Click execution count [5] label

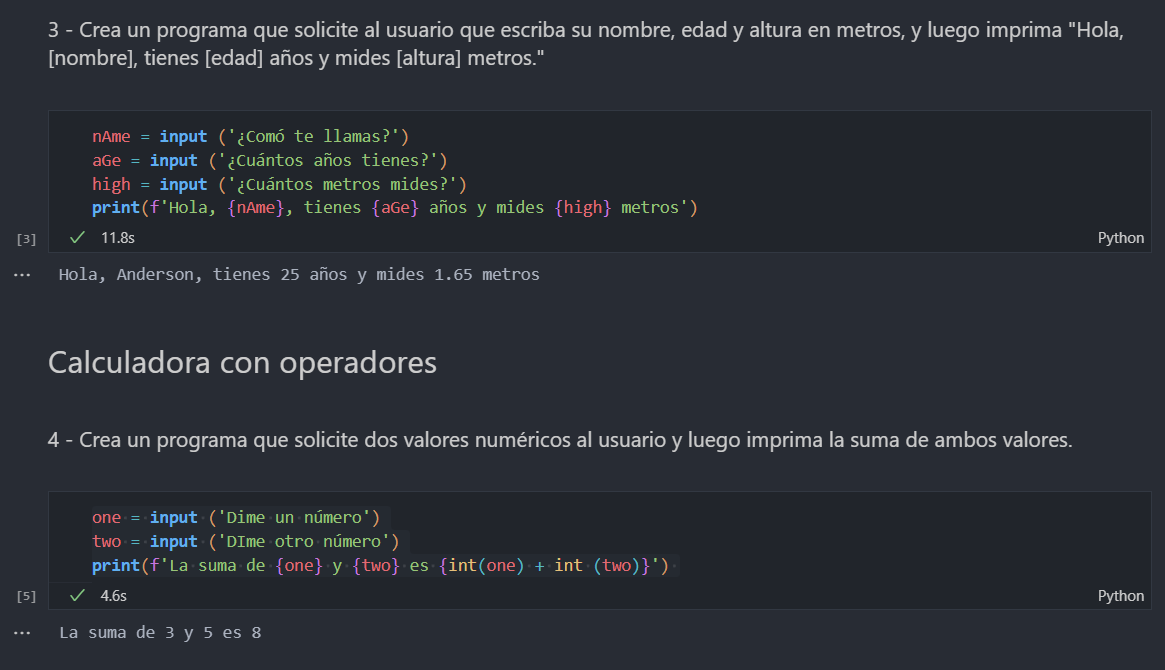tap(26, 596)
